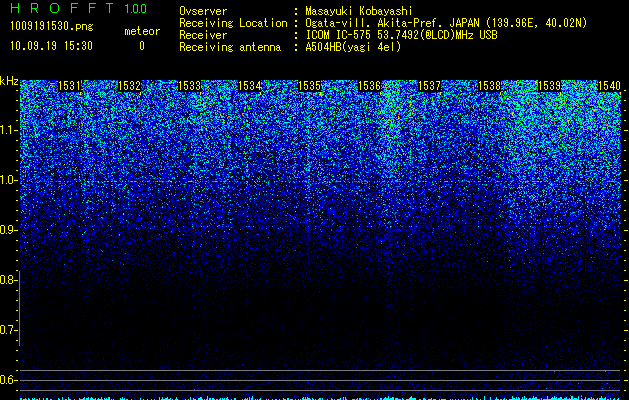Click the 0.9 frequency axis label
Image resolution: width=629 pixels, height=400 pixels.
coord(8,230)
